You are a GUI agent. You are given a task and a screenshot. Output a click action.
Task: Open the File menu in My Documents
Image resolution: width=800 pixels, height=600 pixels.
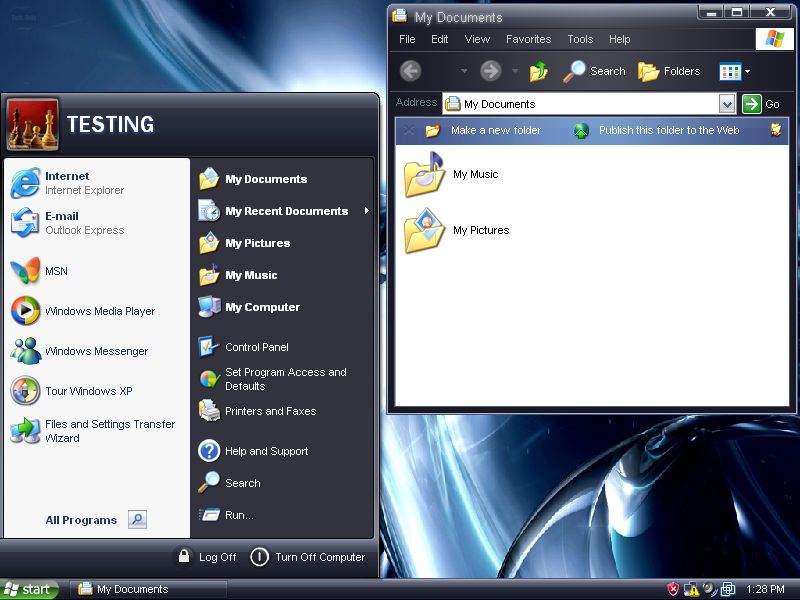407,39
